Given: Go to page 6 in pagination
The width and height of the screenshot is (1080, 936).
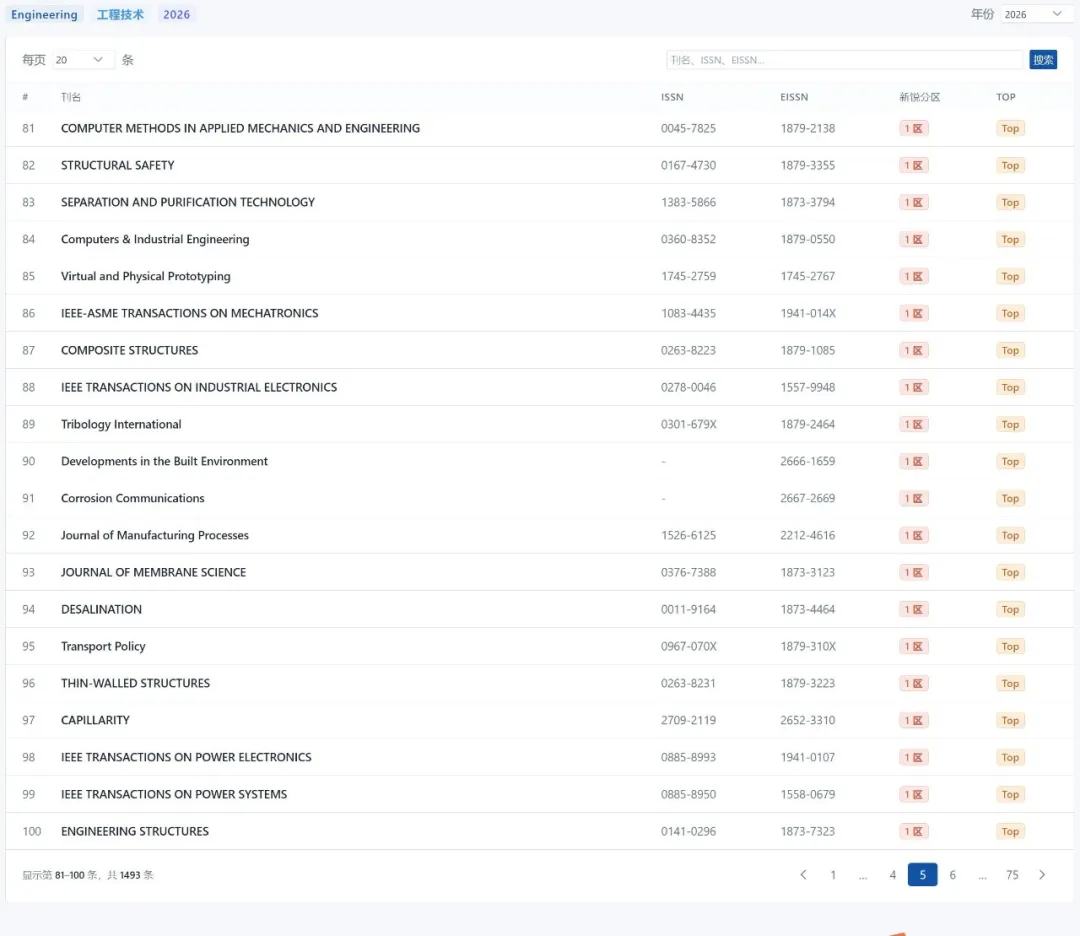Looking at the screenshot, I should click(952, 875).
